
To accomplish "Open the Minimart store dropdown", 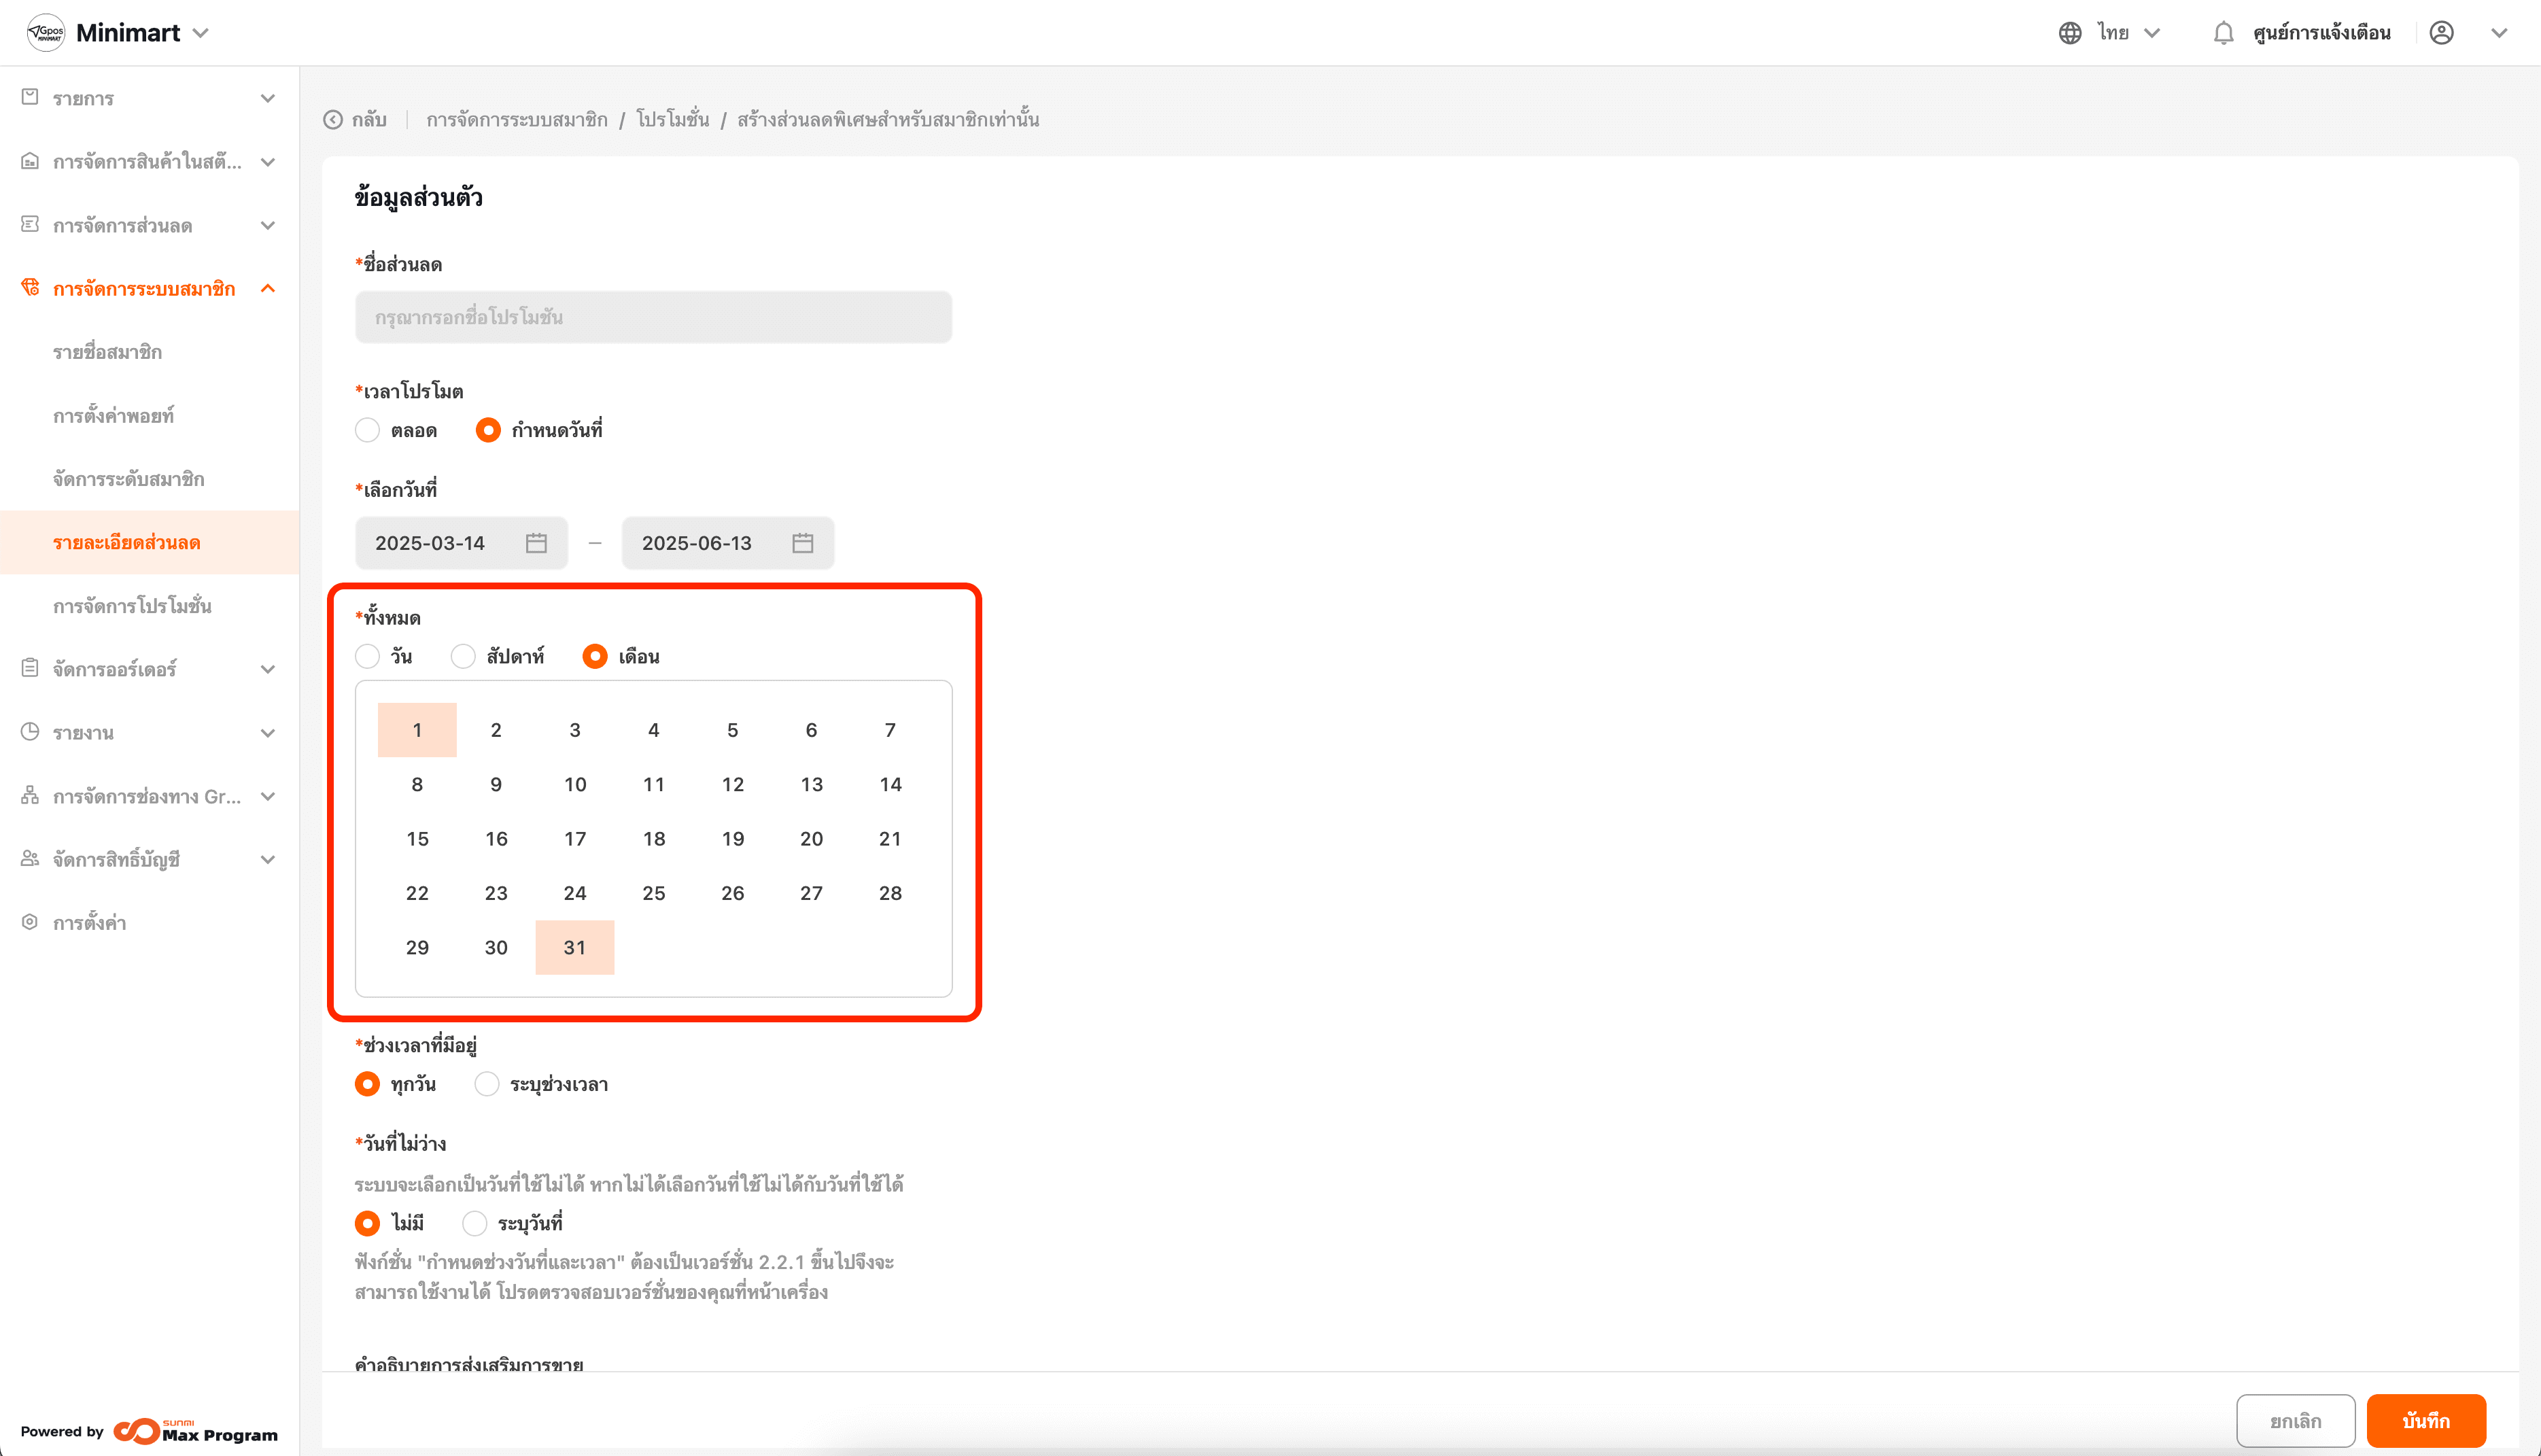I will click(x=200, y=33).
